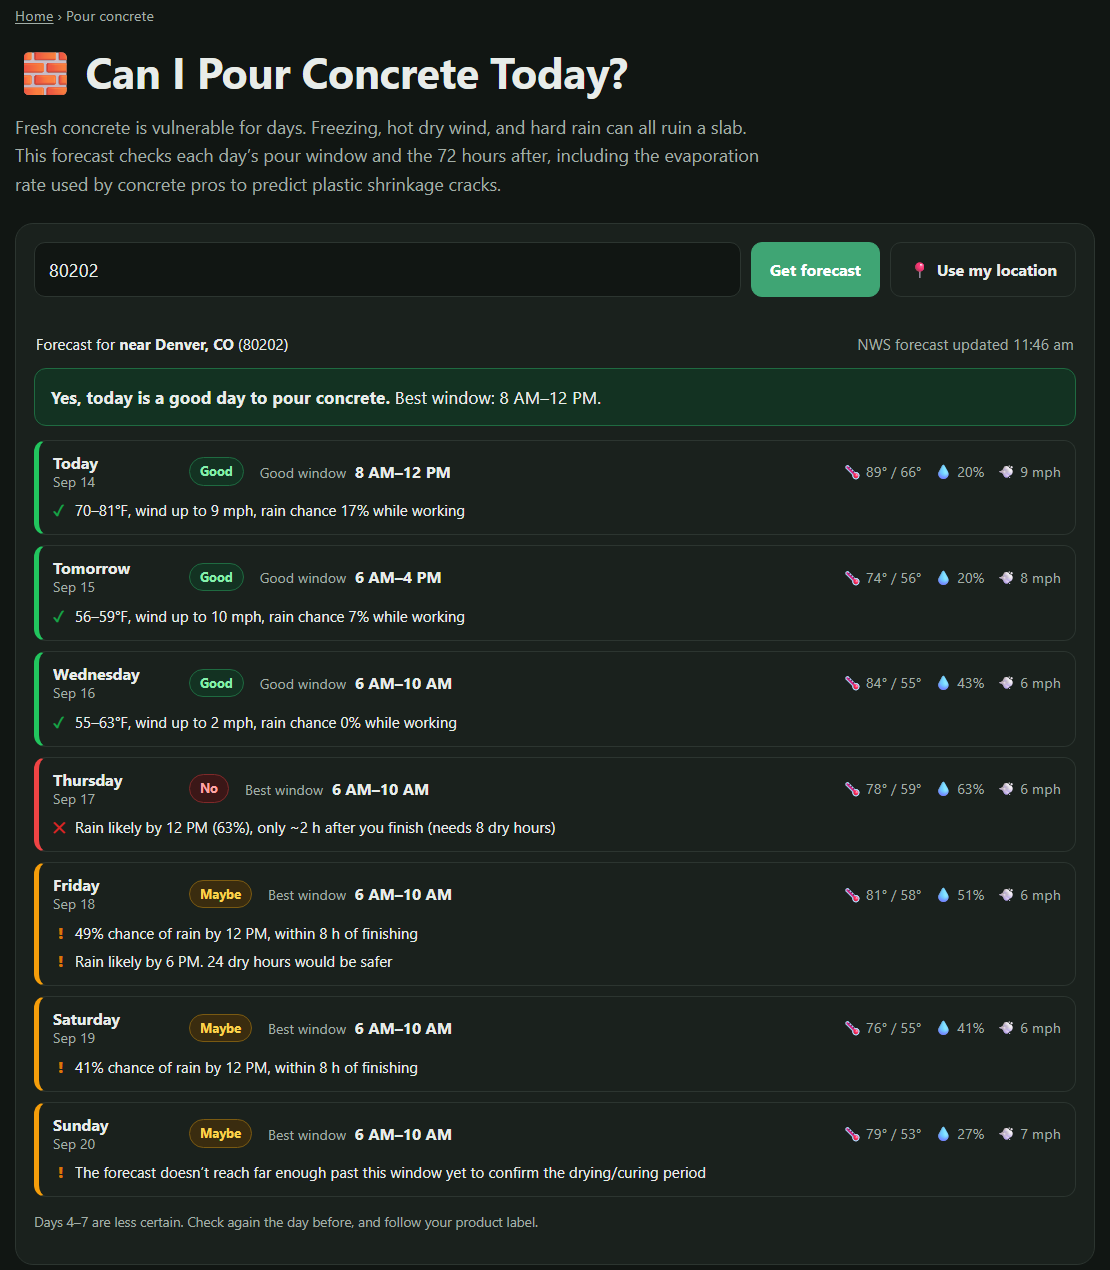Click the red No badge for Thursday
The image size is (1110, 1270).
click(209, 789)
